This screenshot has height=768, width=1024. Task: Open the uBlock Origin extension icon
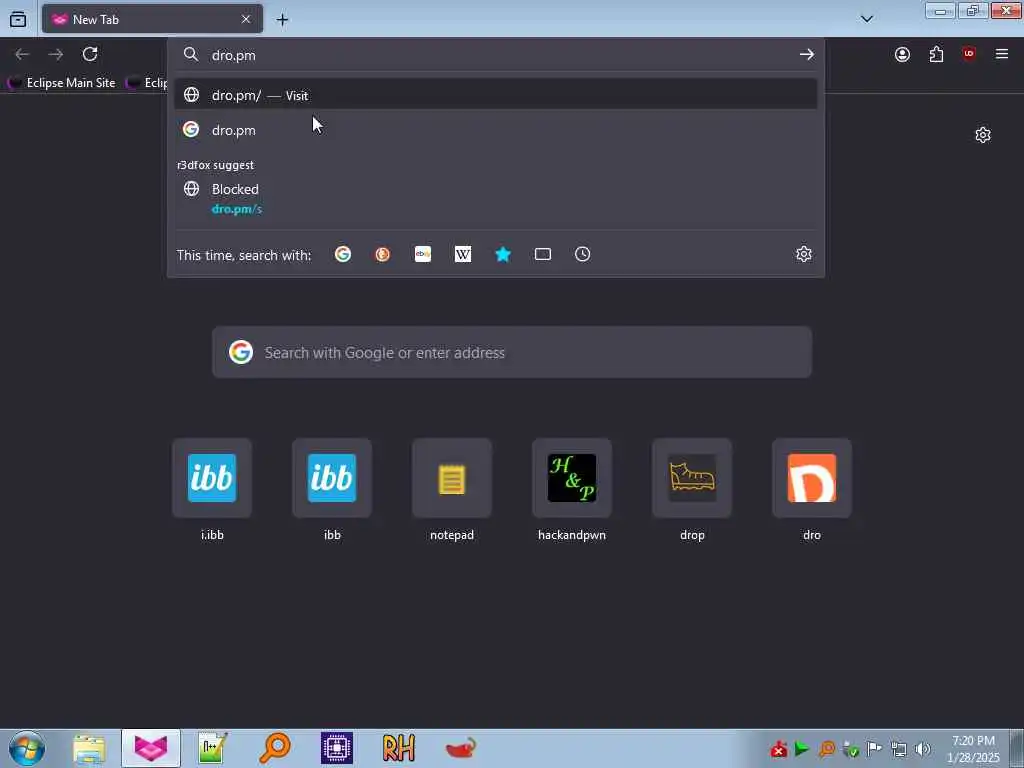click(969, 54)
